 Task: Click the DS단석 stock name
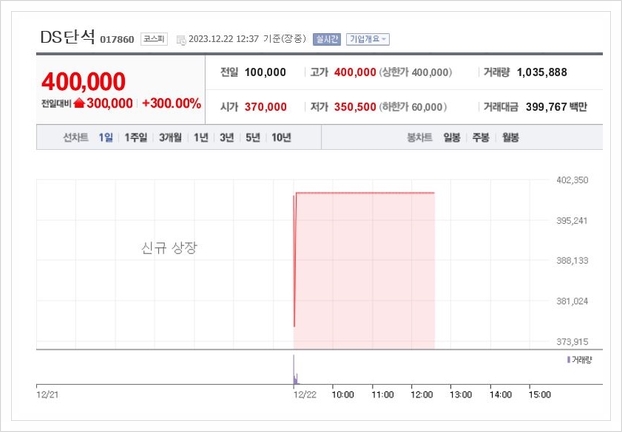click(x=67, y=37)
